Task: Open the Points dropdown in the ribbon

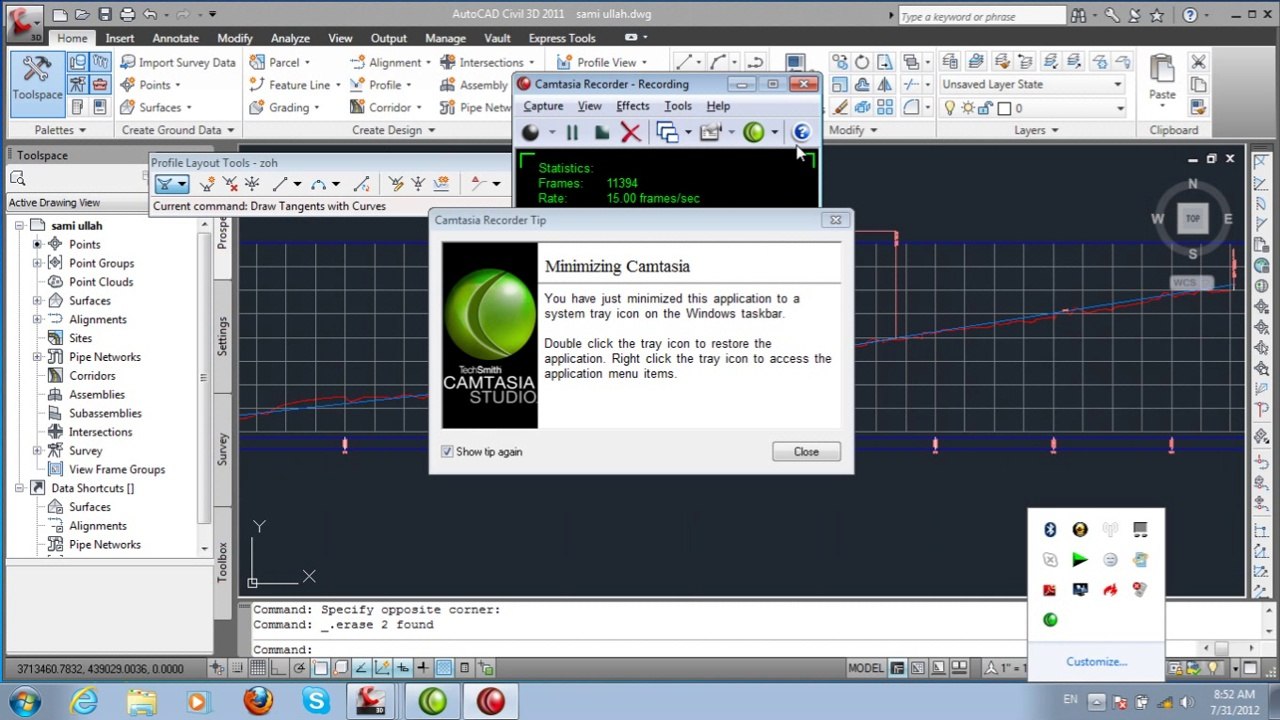Action: tap(177, 85)
